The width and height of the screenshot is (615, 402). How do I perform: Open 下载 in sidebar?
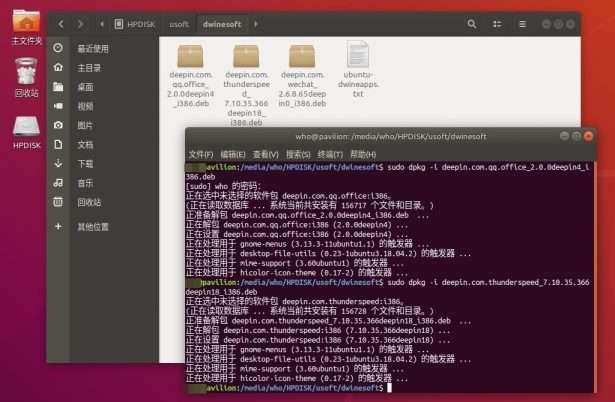click(x=85, y=164)
